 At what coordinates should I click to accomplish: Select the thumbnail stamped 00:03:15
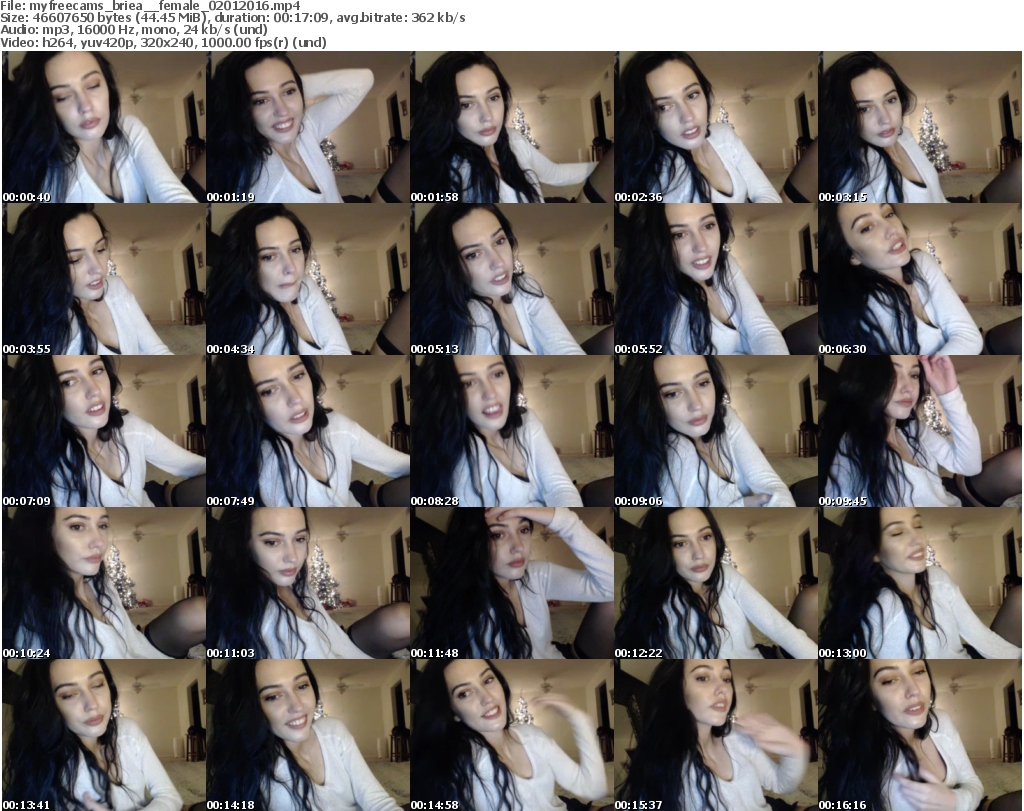[x=920, y=127]
